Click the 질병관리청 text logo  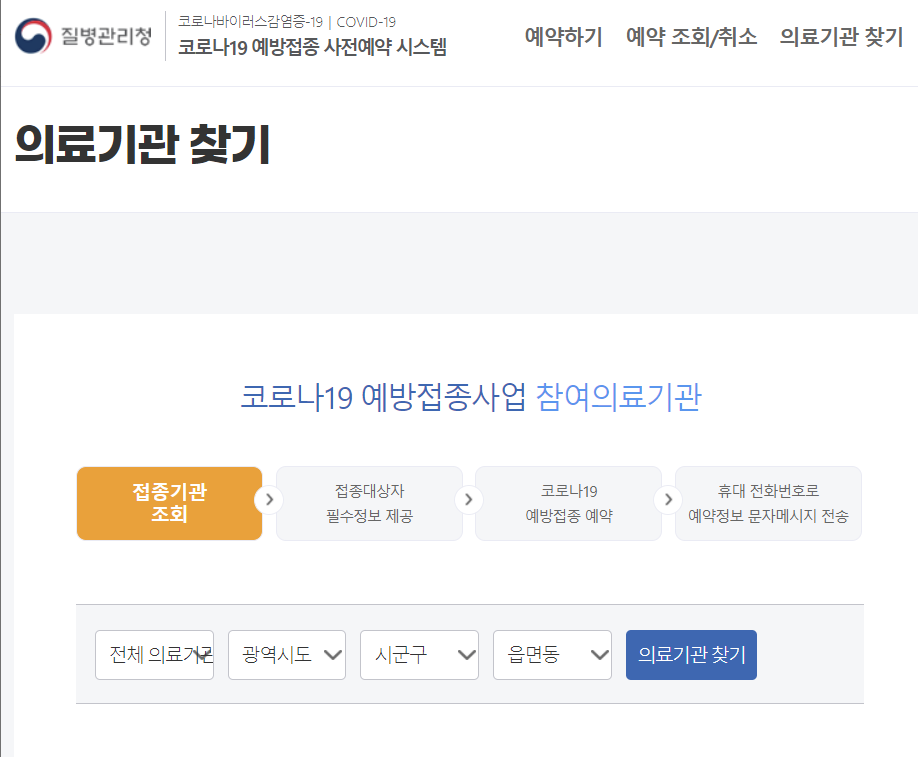pos(107,36)
